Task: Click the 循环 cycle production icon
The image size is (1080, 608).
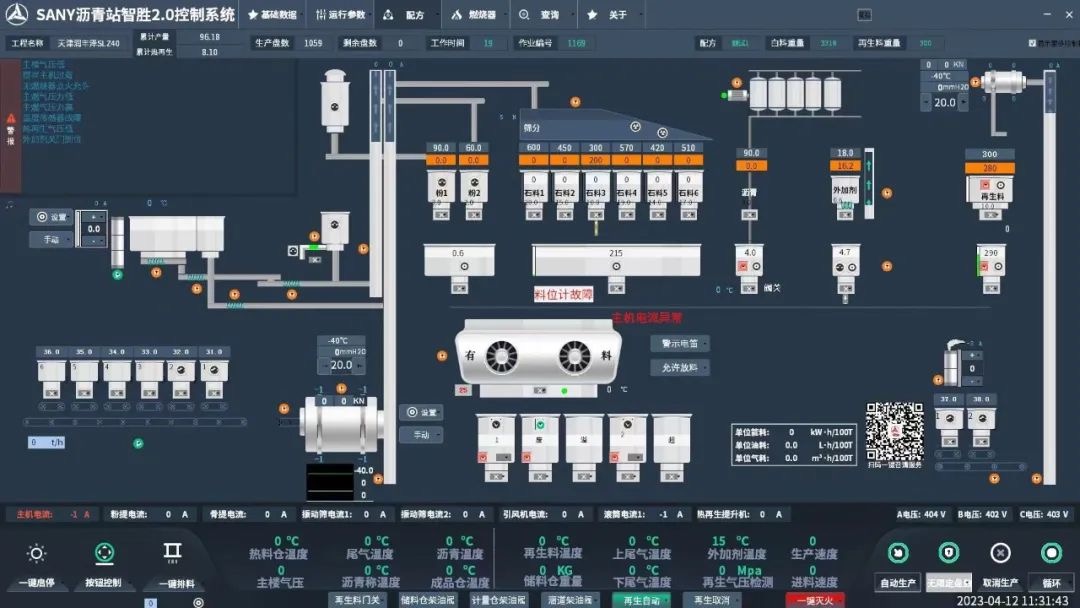Action: click(1050, 553)
